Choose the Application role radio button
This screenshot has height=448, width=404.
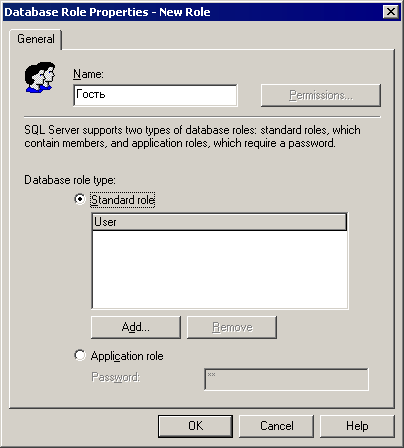[80, 355]
